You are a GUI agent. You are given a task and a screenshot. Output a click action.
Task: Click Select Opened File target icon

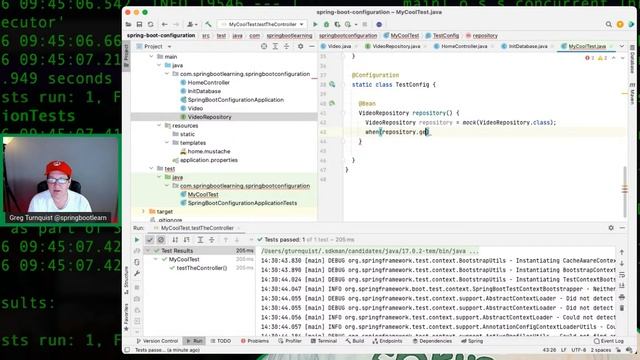coord(264,47)
